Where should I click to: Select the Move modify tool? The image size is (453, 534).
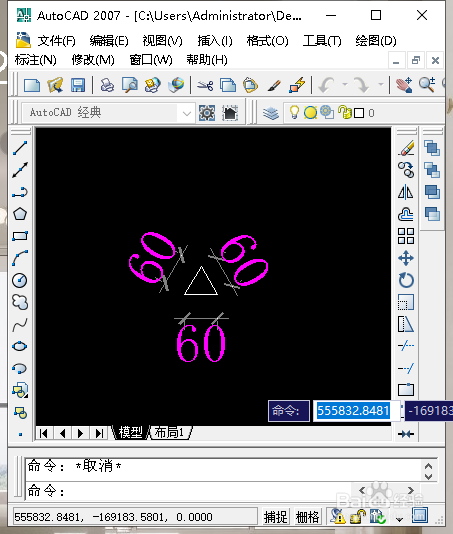tap(406, 258)
